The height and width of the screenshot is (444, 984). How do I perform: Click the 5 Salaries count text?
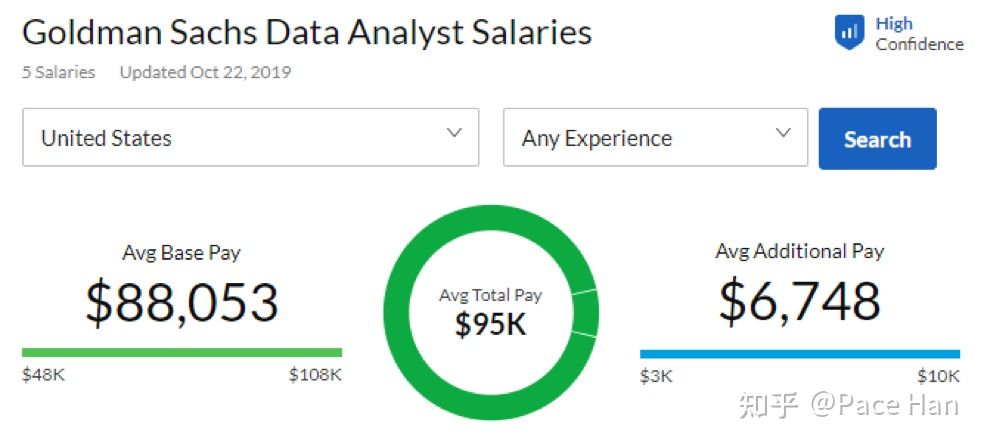[59, 72]
